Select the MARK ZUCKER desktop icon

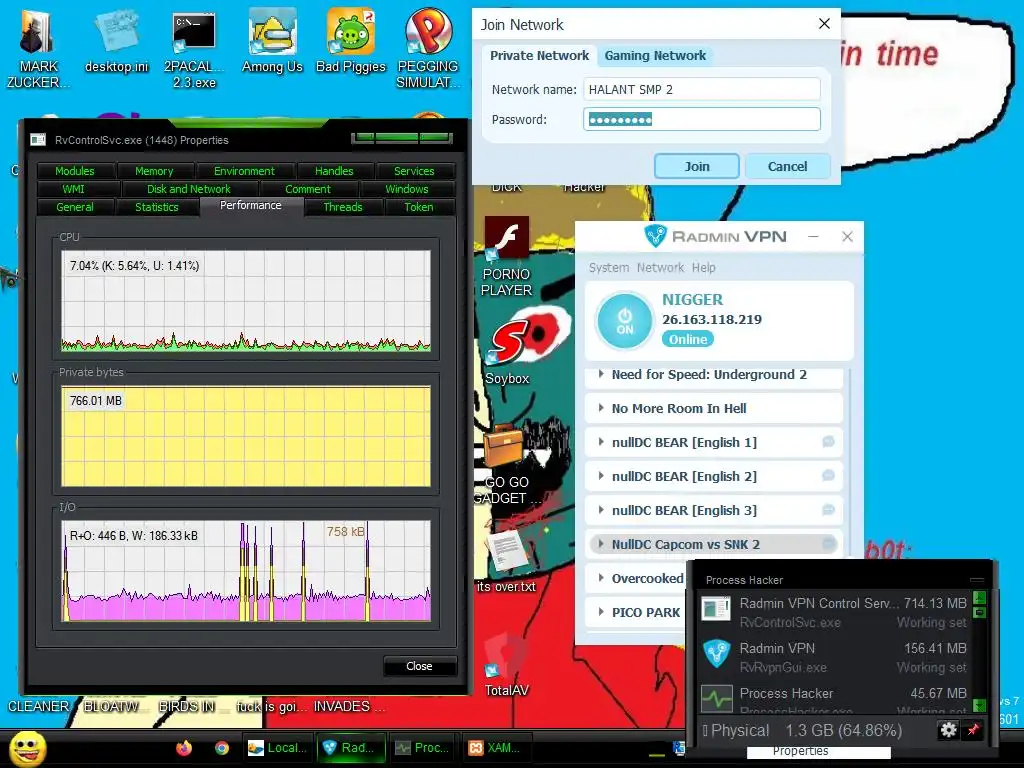[38, 49]
